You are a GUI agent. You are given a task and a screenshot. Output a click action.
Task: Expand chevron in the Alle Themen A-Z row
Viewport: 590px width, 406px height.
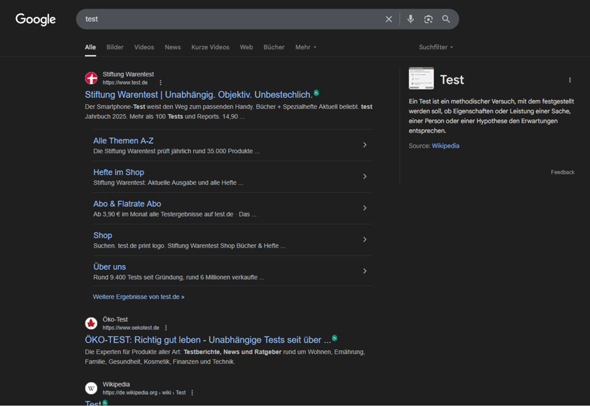(365, 145)
